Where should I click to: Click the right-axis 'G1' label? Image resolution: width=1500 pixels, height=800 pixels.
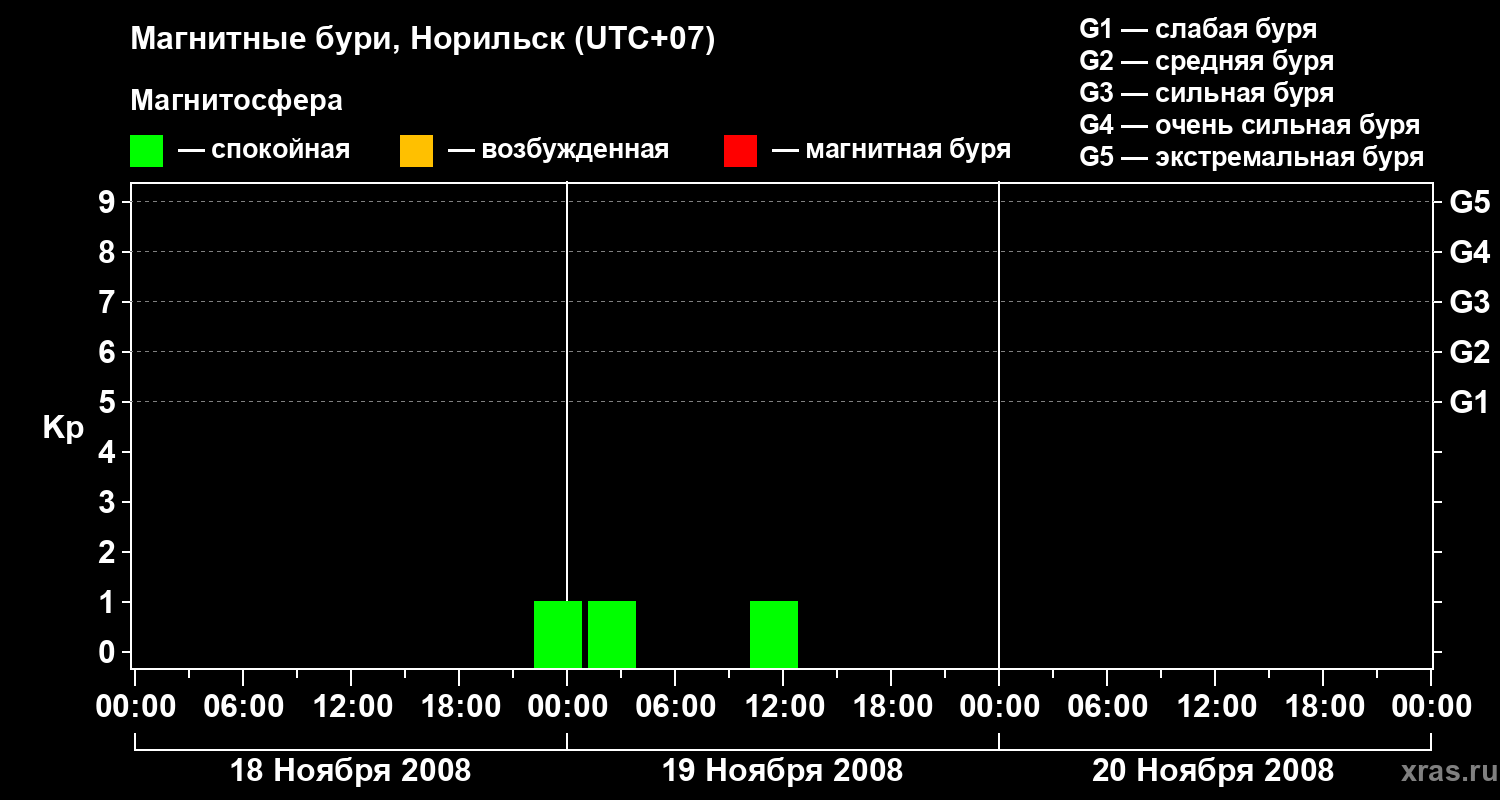(1469, 403)
